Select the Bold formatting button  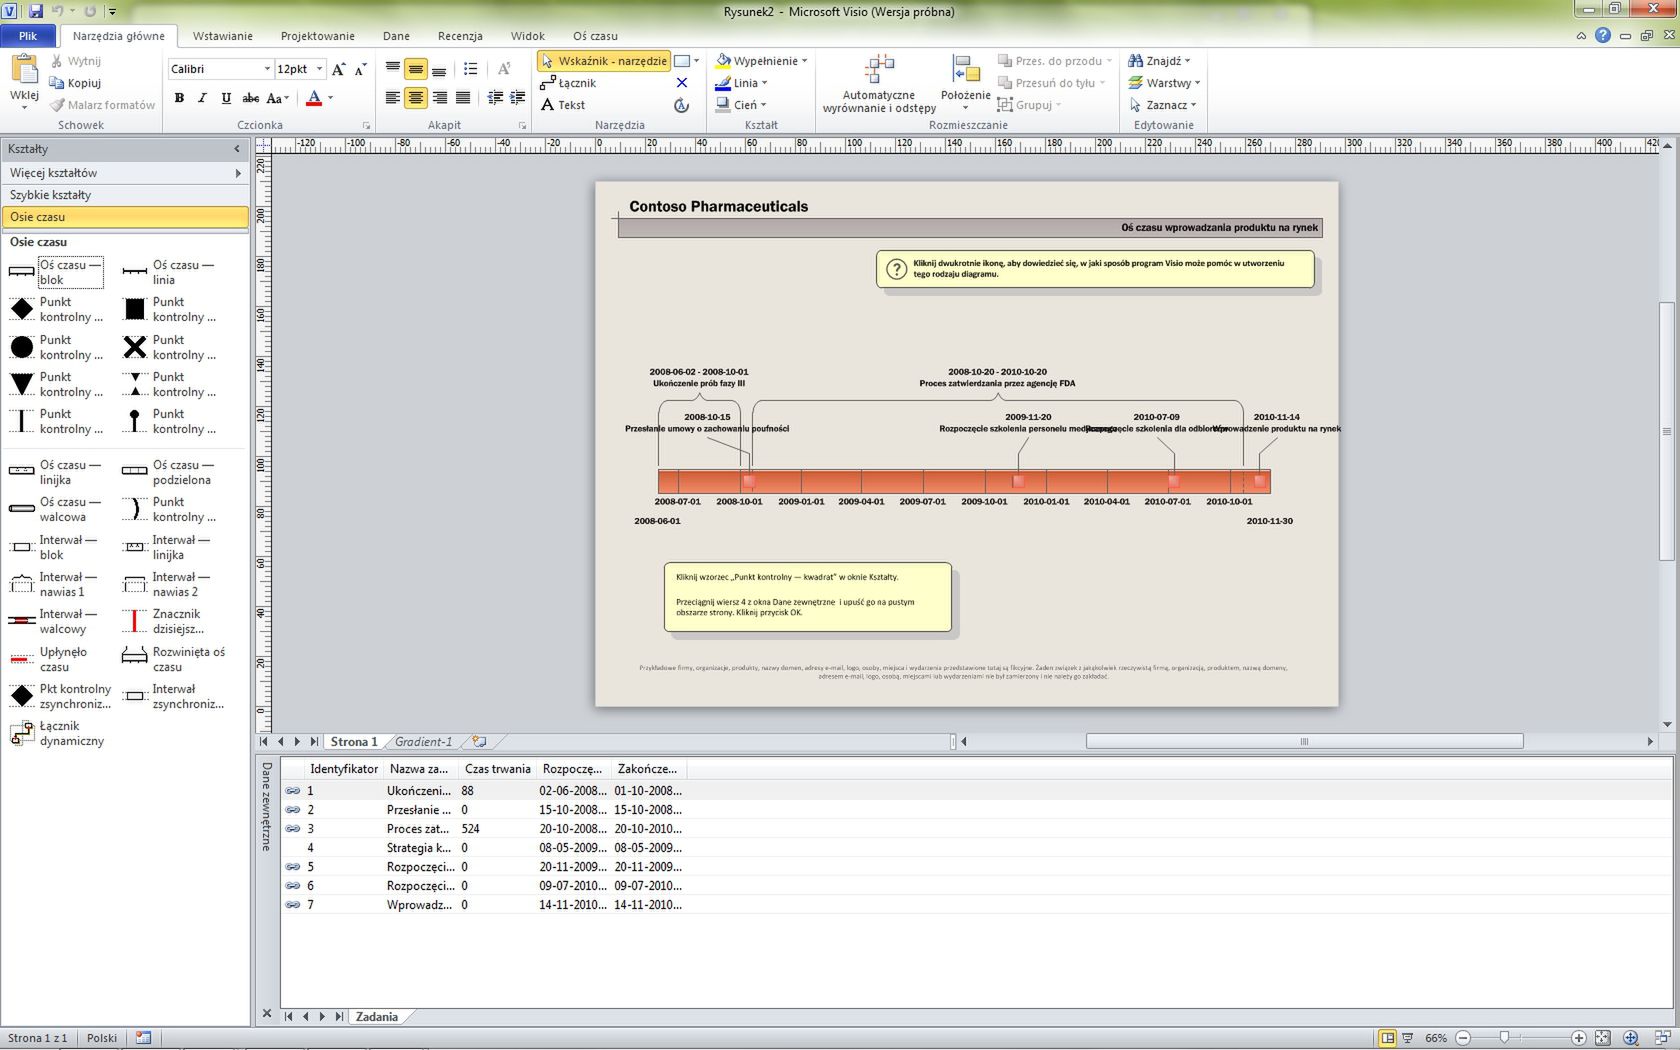coord(179,98)
